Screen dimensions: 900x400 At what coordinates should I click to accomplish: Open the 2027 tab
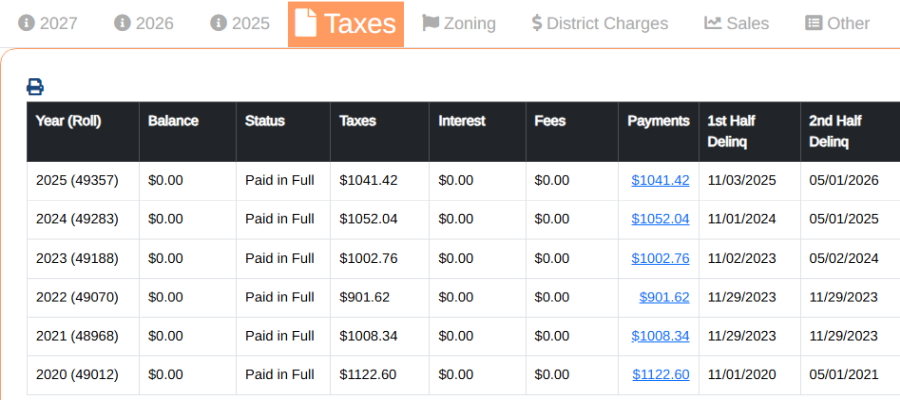click(x=48, y=24)
